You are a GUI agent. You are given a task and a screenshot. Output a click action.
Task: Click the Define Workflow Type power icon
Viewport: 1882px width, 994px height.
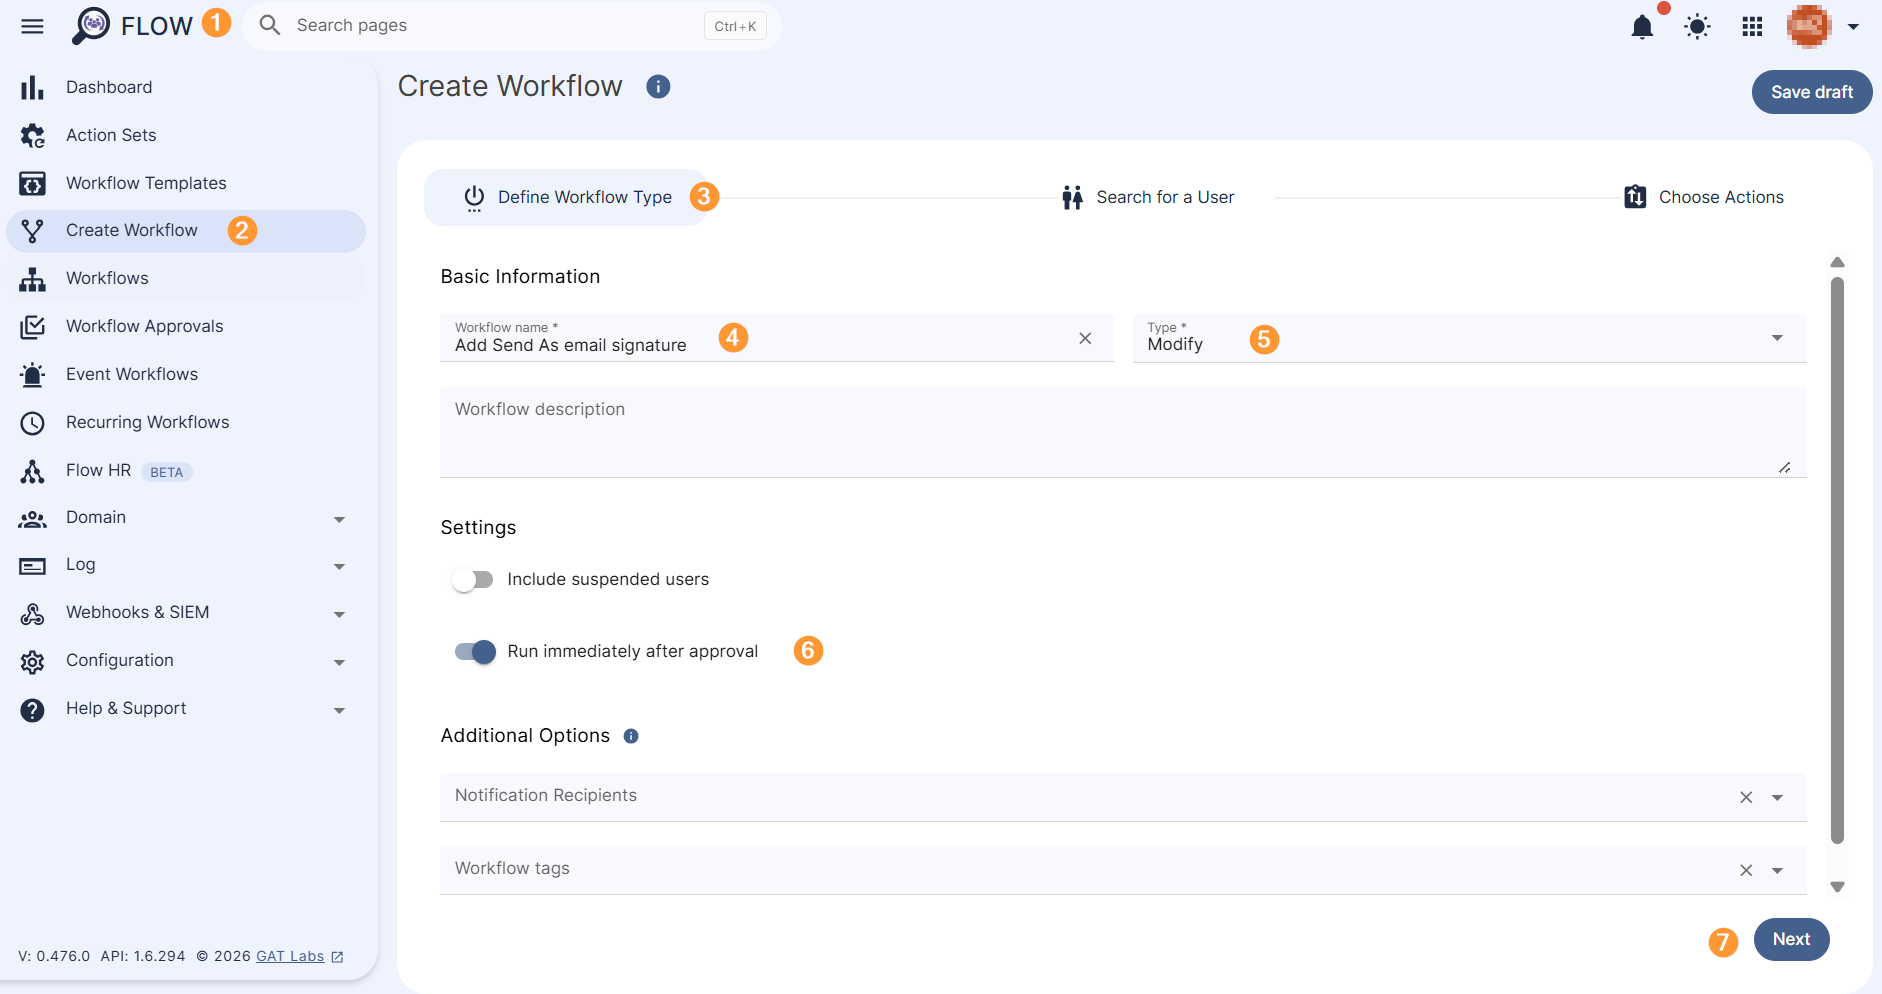474,198
